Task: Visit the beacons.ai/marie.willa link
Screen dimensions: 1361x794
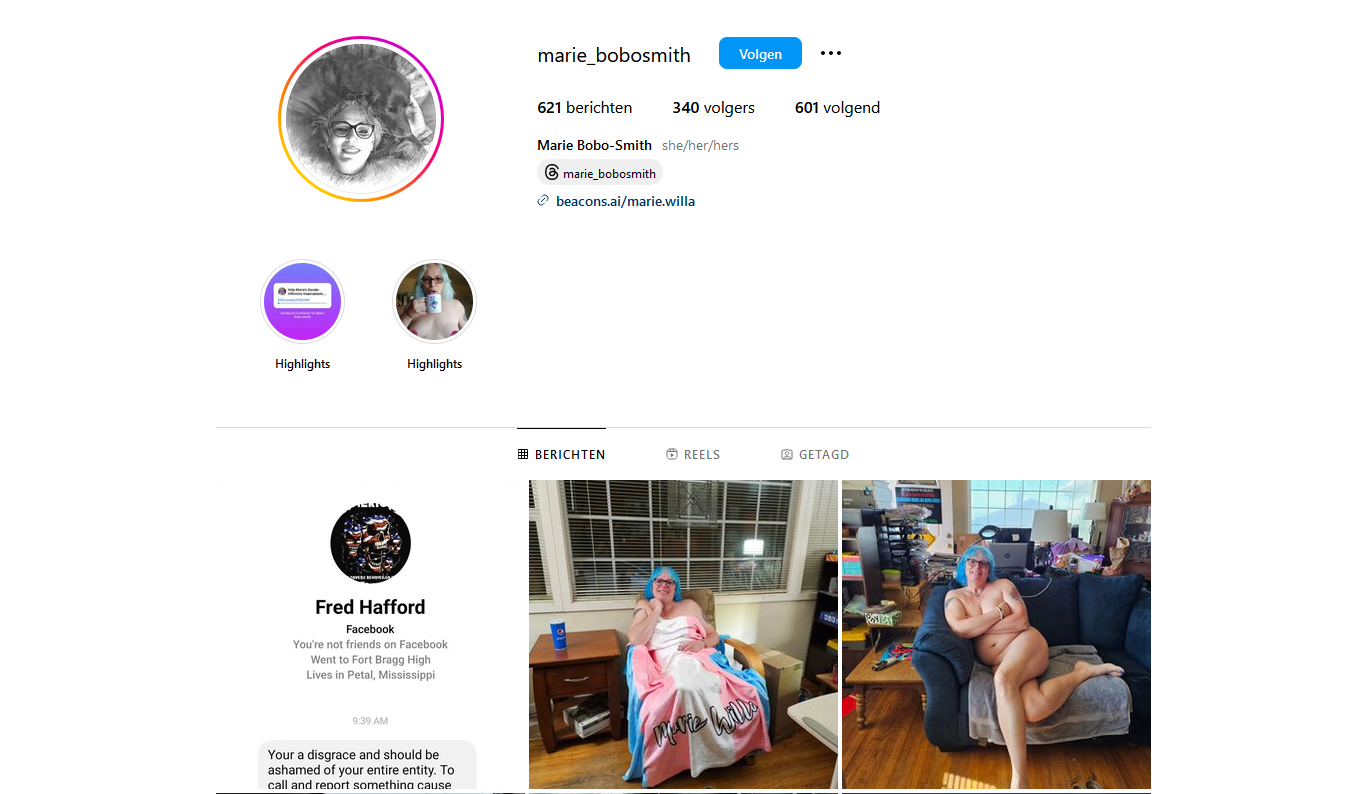Action: (625, 201)
